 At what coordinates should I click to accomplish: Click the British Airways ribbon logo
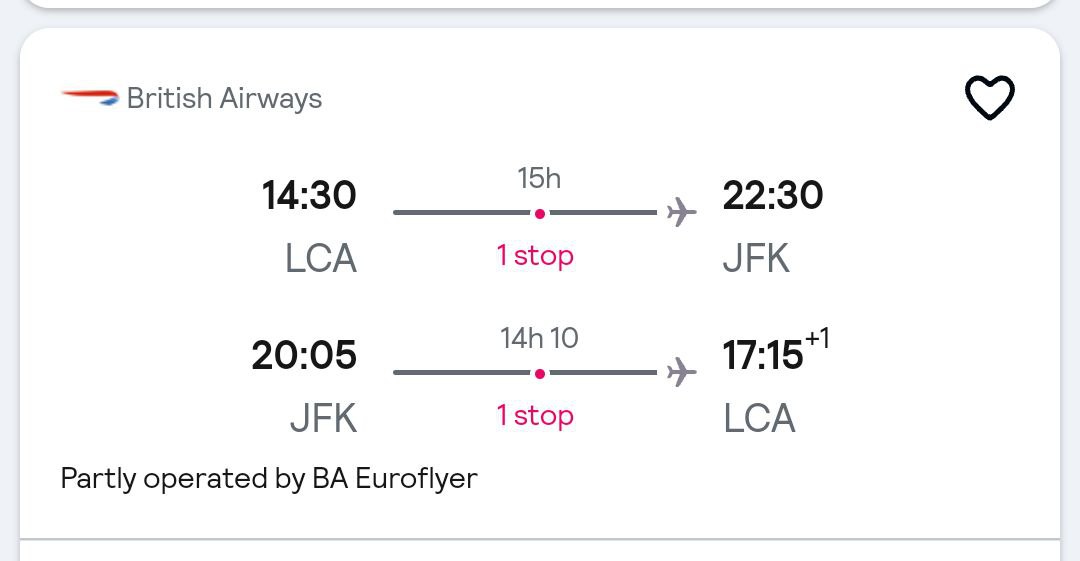90,98
